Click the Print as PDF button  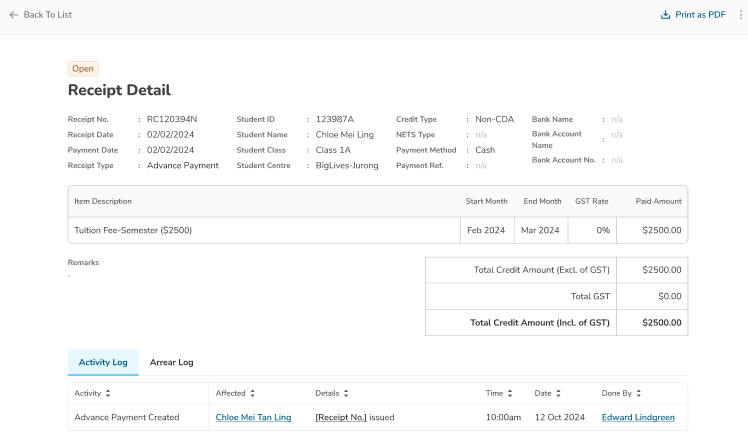tap(693, 15)
